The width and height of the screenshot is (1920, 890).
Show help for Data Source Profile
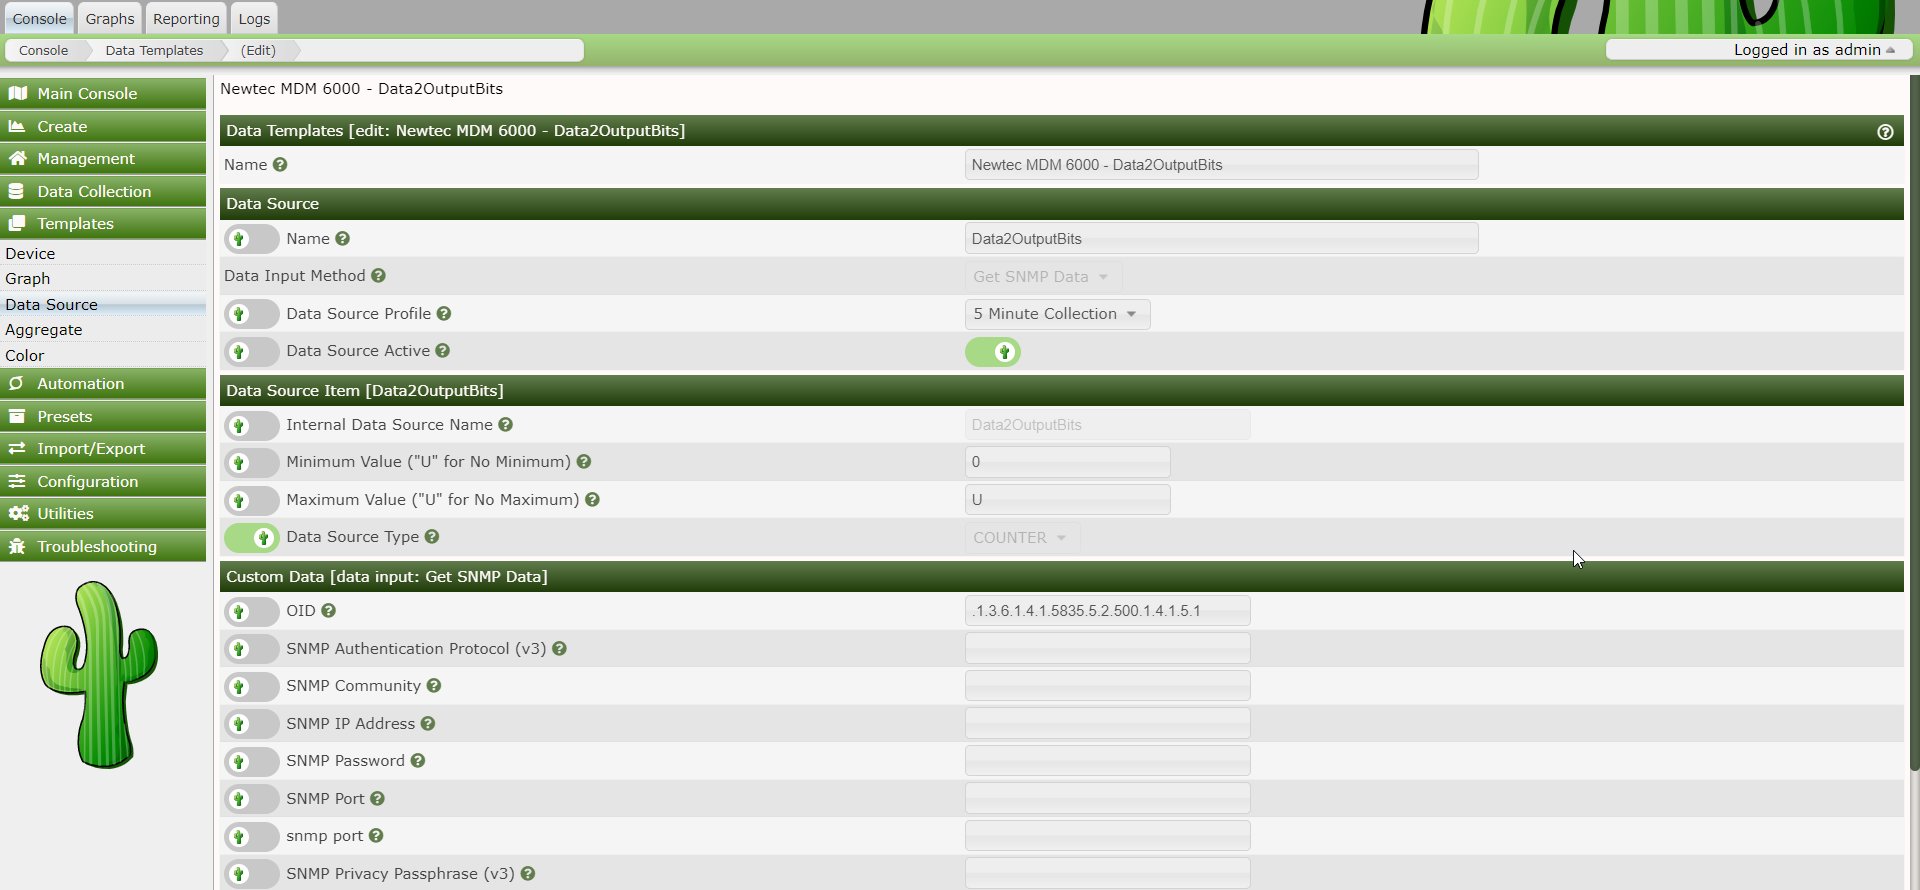click(444, 314)
